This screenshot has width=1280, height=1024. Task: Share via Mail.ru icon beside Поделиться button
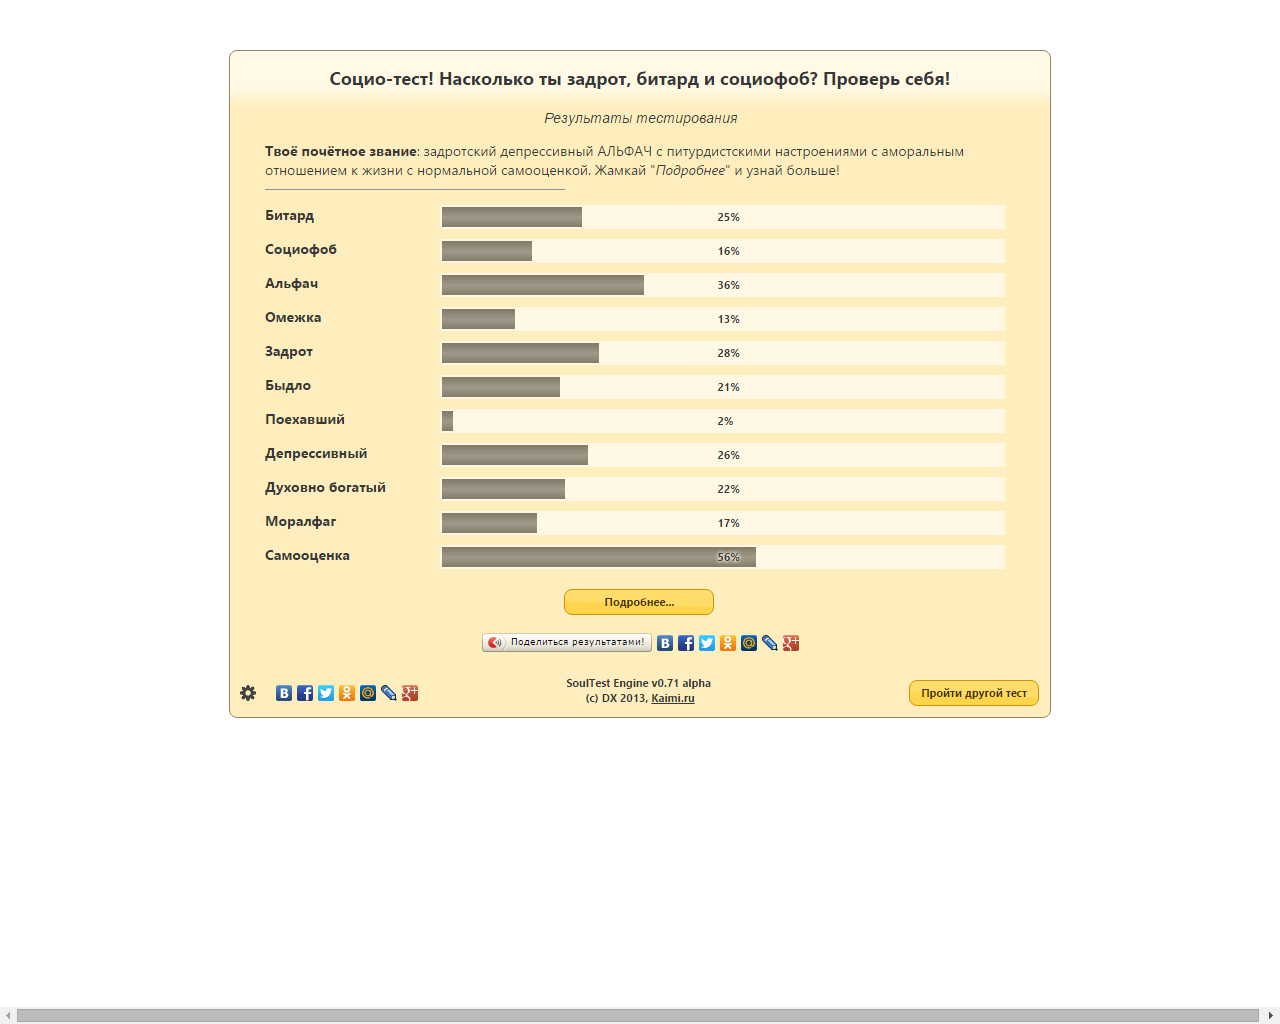click(x=749, y=643)
